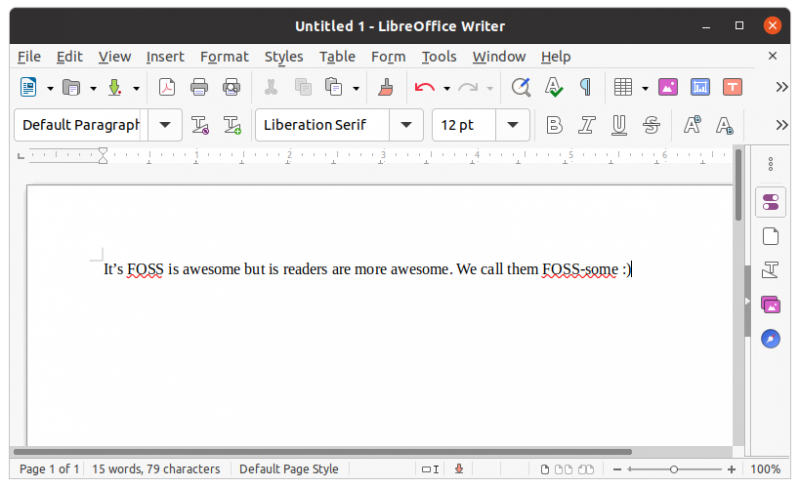
Task: Click Default Page Style in status bar
Action: coord(289,469)
